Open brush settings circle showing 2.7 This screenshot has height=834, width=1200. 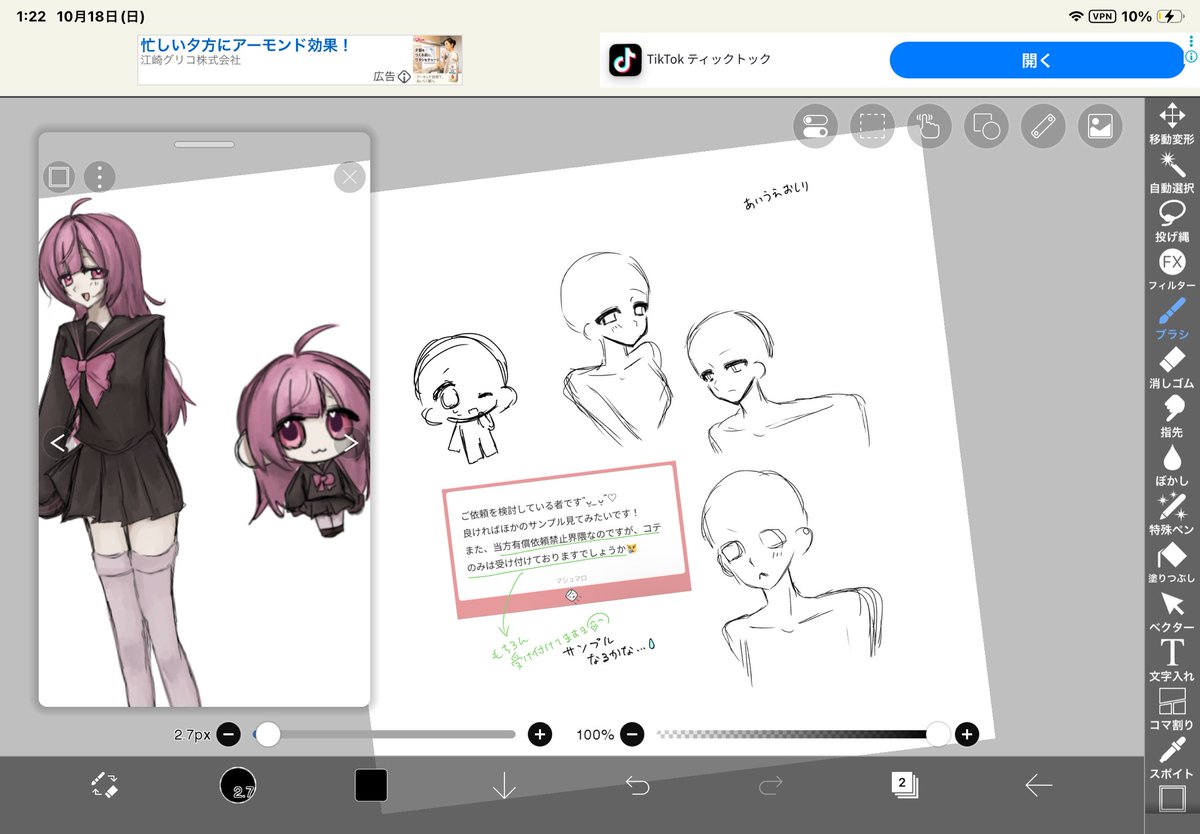coord(238,785)
